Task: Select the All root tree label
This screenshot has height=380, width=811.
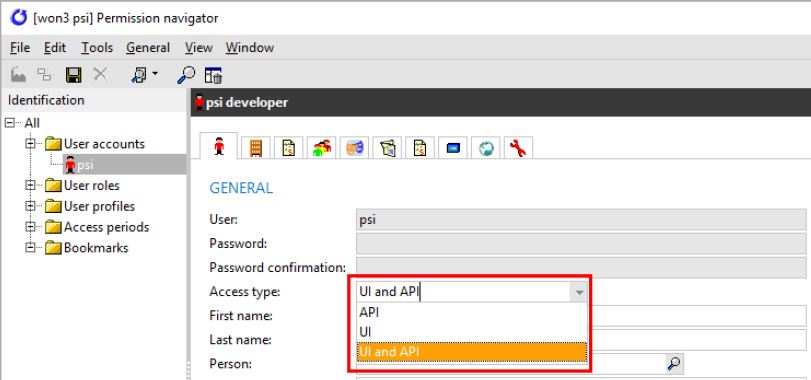Action: point(32,123)
